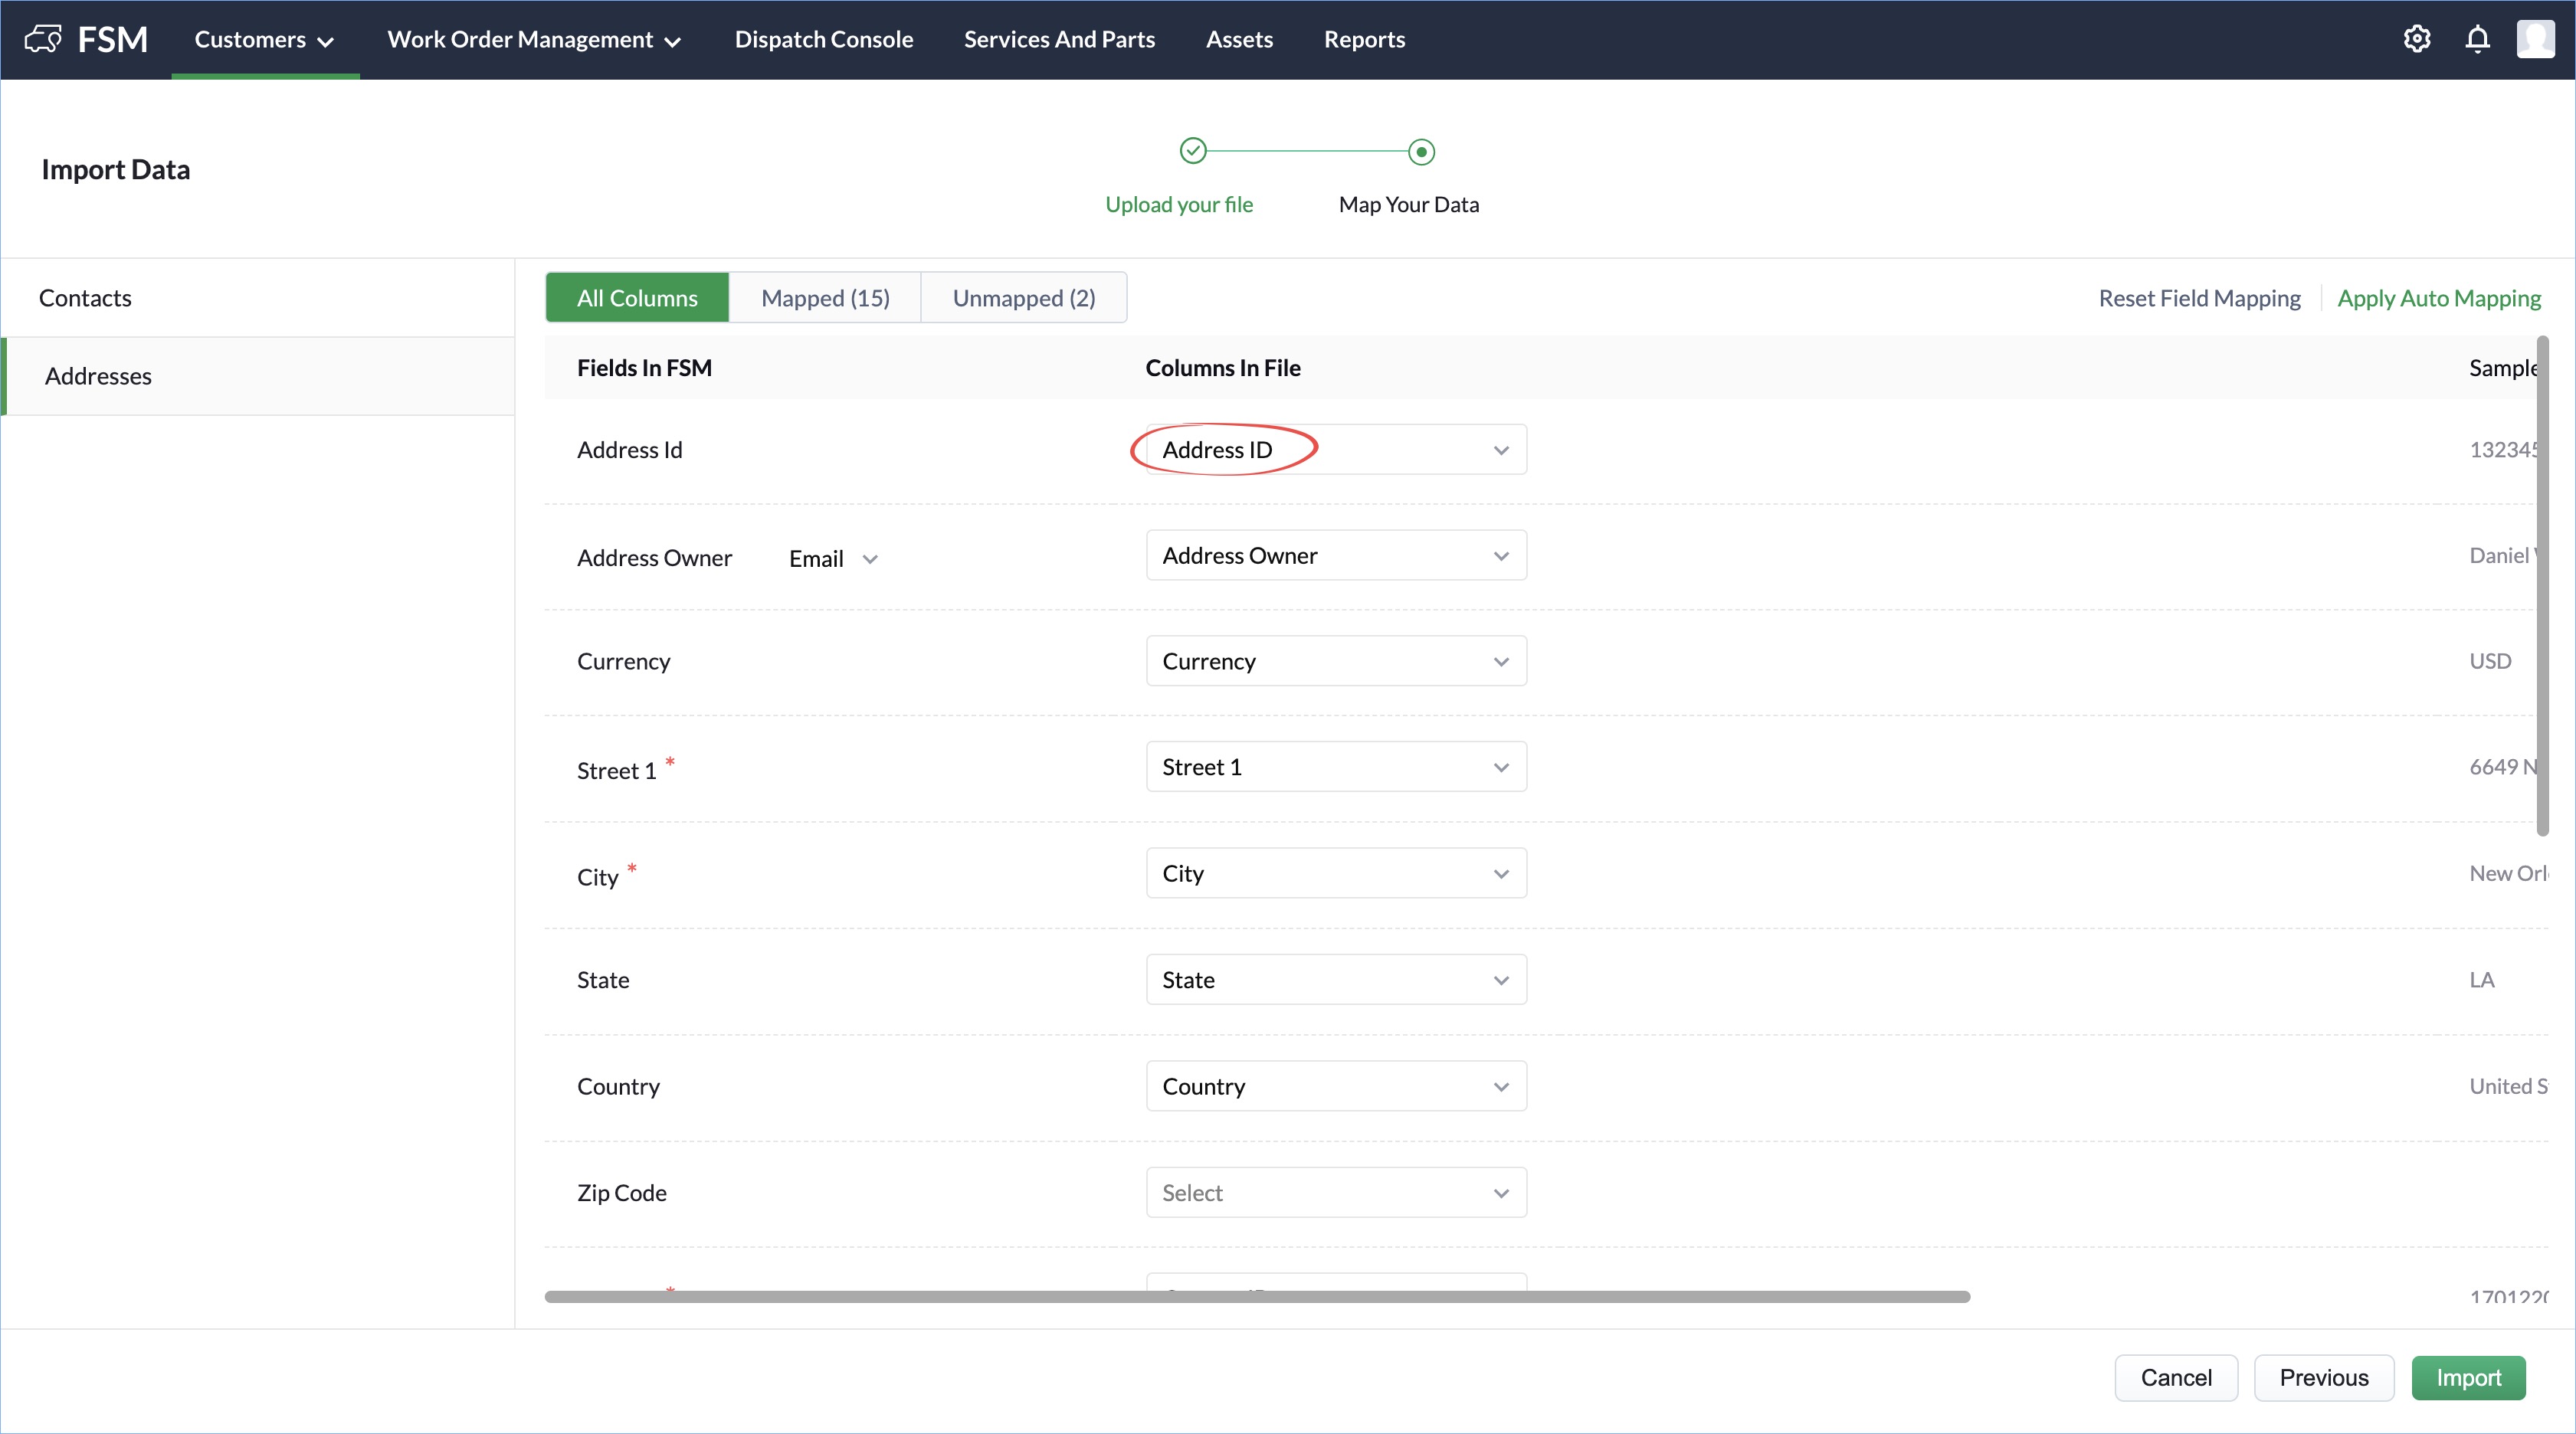Click the Import button
The width and height of the screenshot is (2576, 1434).
[x=2467, y=1377]
